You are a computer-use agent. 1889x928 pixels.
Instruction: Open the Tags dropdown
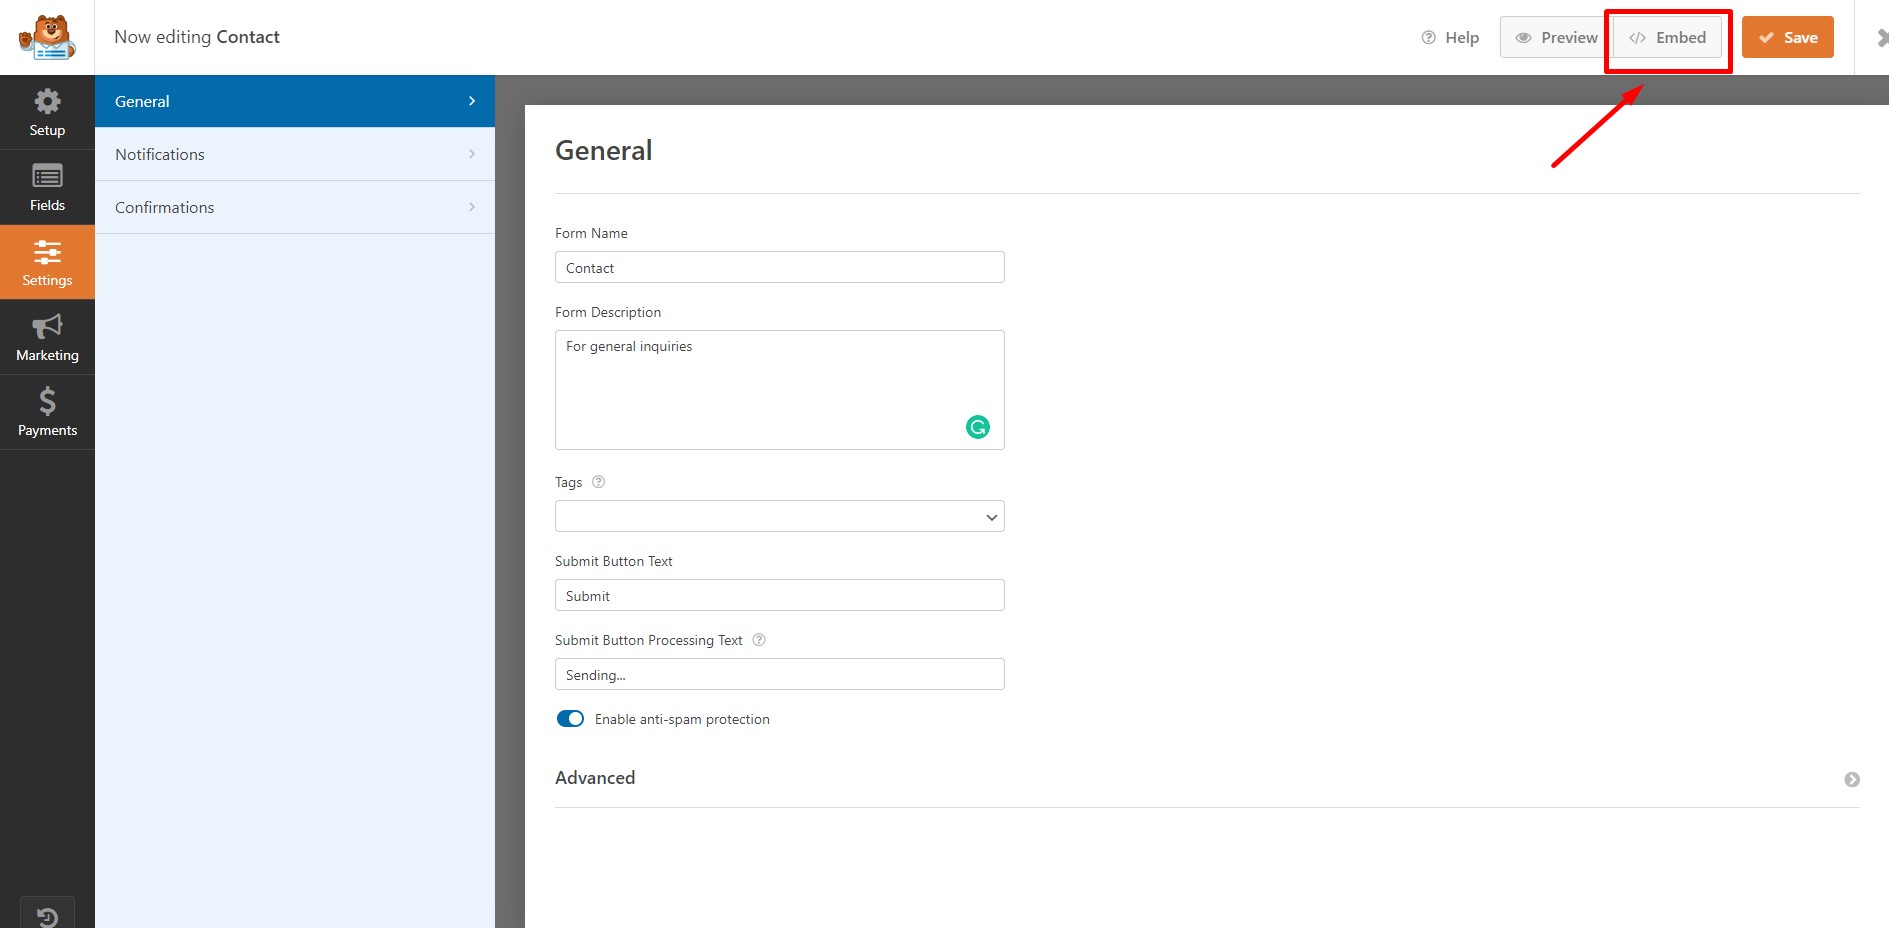(x=780, y=516)
